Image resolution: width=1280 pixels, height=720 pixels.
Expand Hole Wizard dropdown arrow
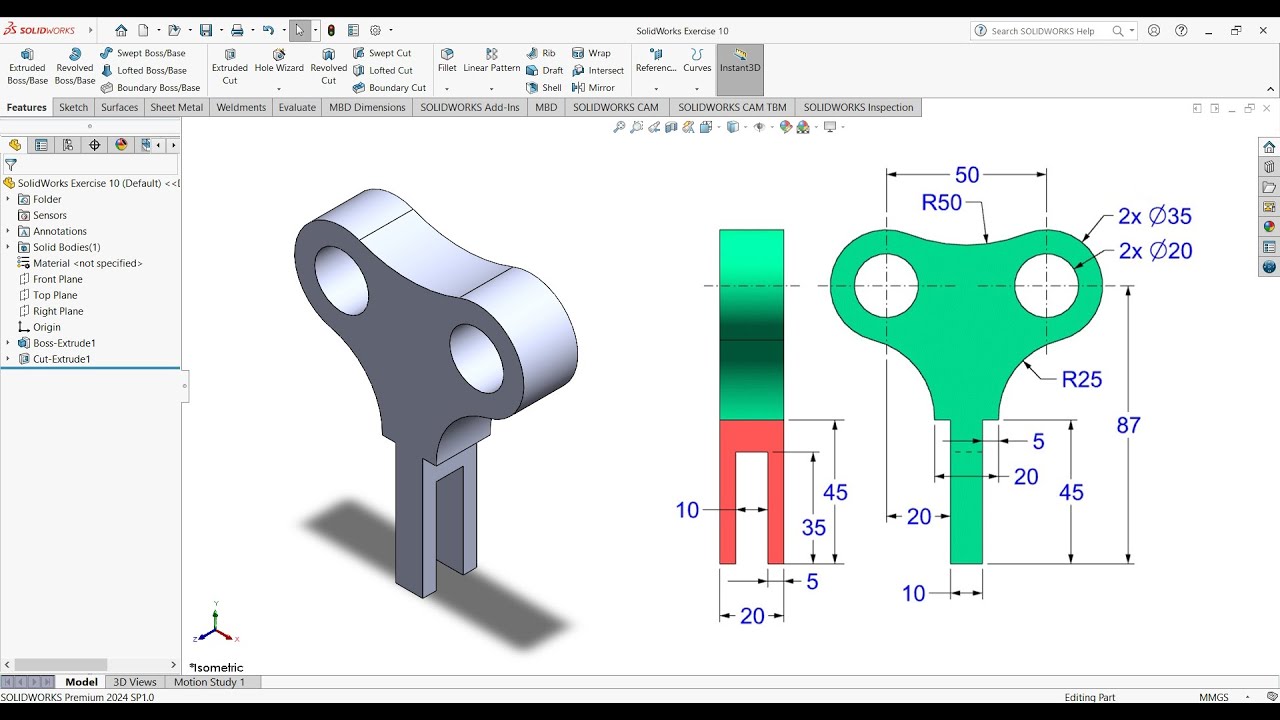tap(279, 89)
